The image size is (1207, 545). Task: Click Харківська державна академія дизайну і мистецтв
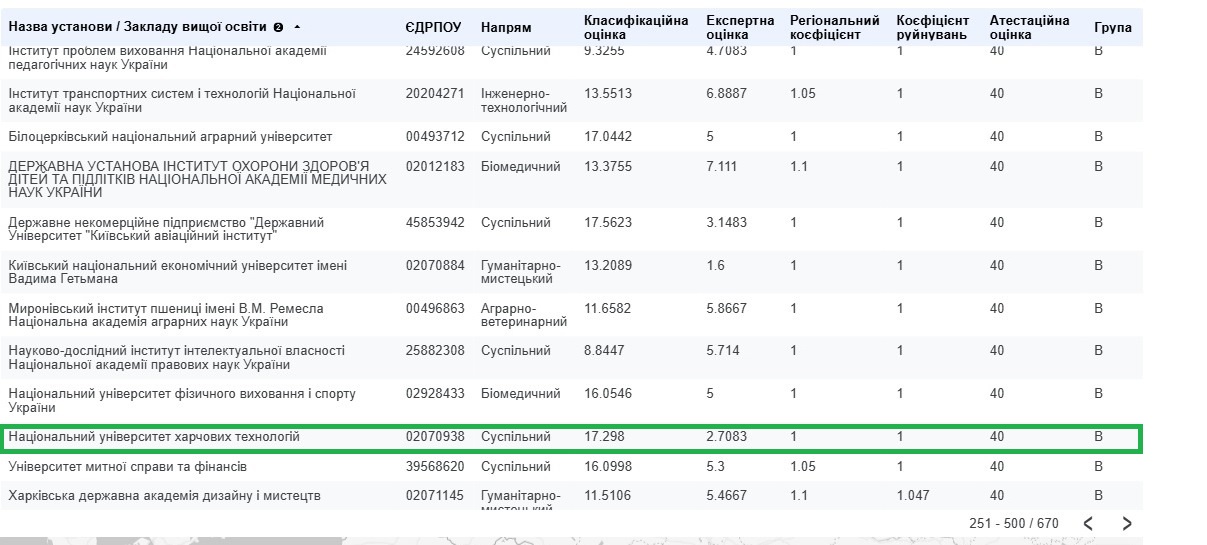click(164, 495)
